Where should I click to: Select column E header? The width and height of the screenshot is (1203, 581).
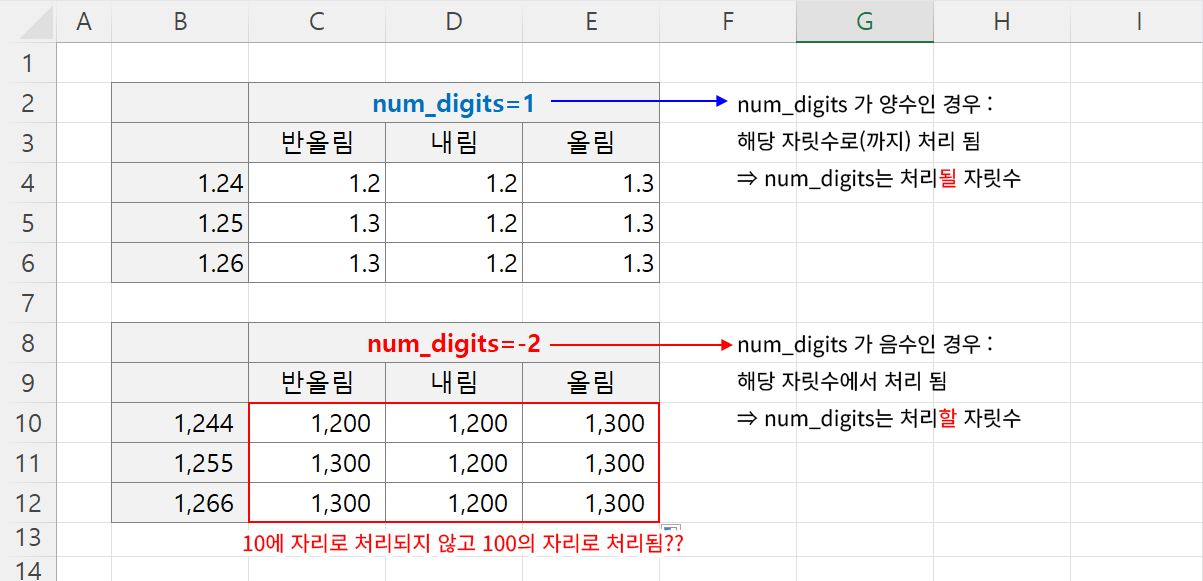pos(591,21)
